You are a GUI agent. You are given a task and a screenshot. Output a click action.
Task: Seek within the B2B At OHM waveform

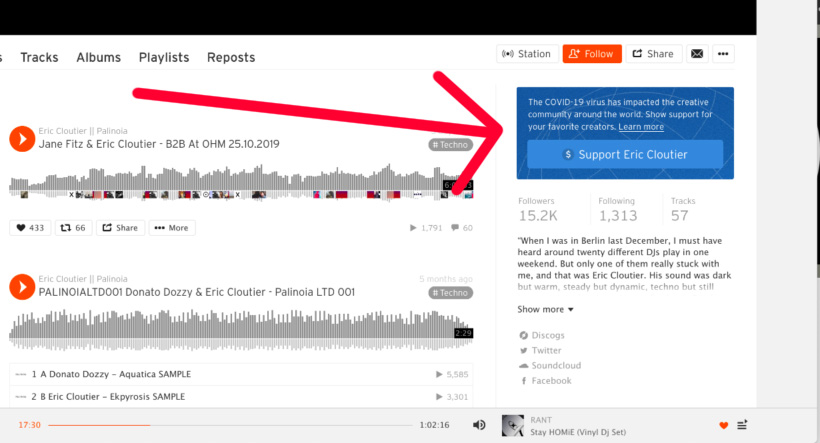[241, 182]
